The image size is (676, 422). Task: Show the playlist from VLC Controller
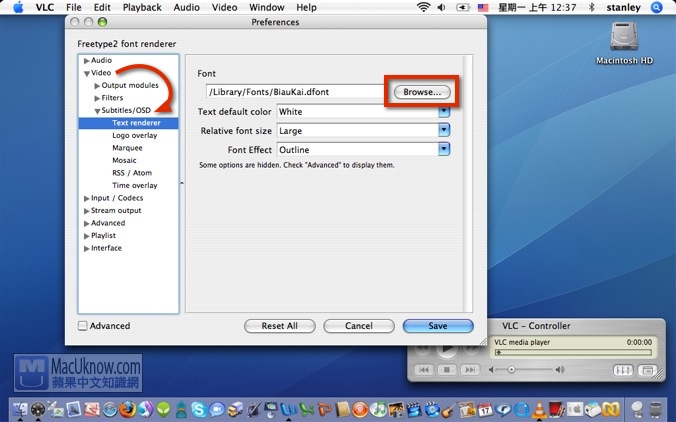point(648,370)
